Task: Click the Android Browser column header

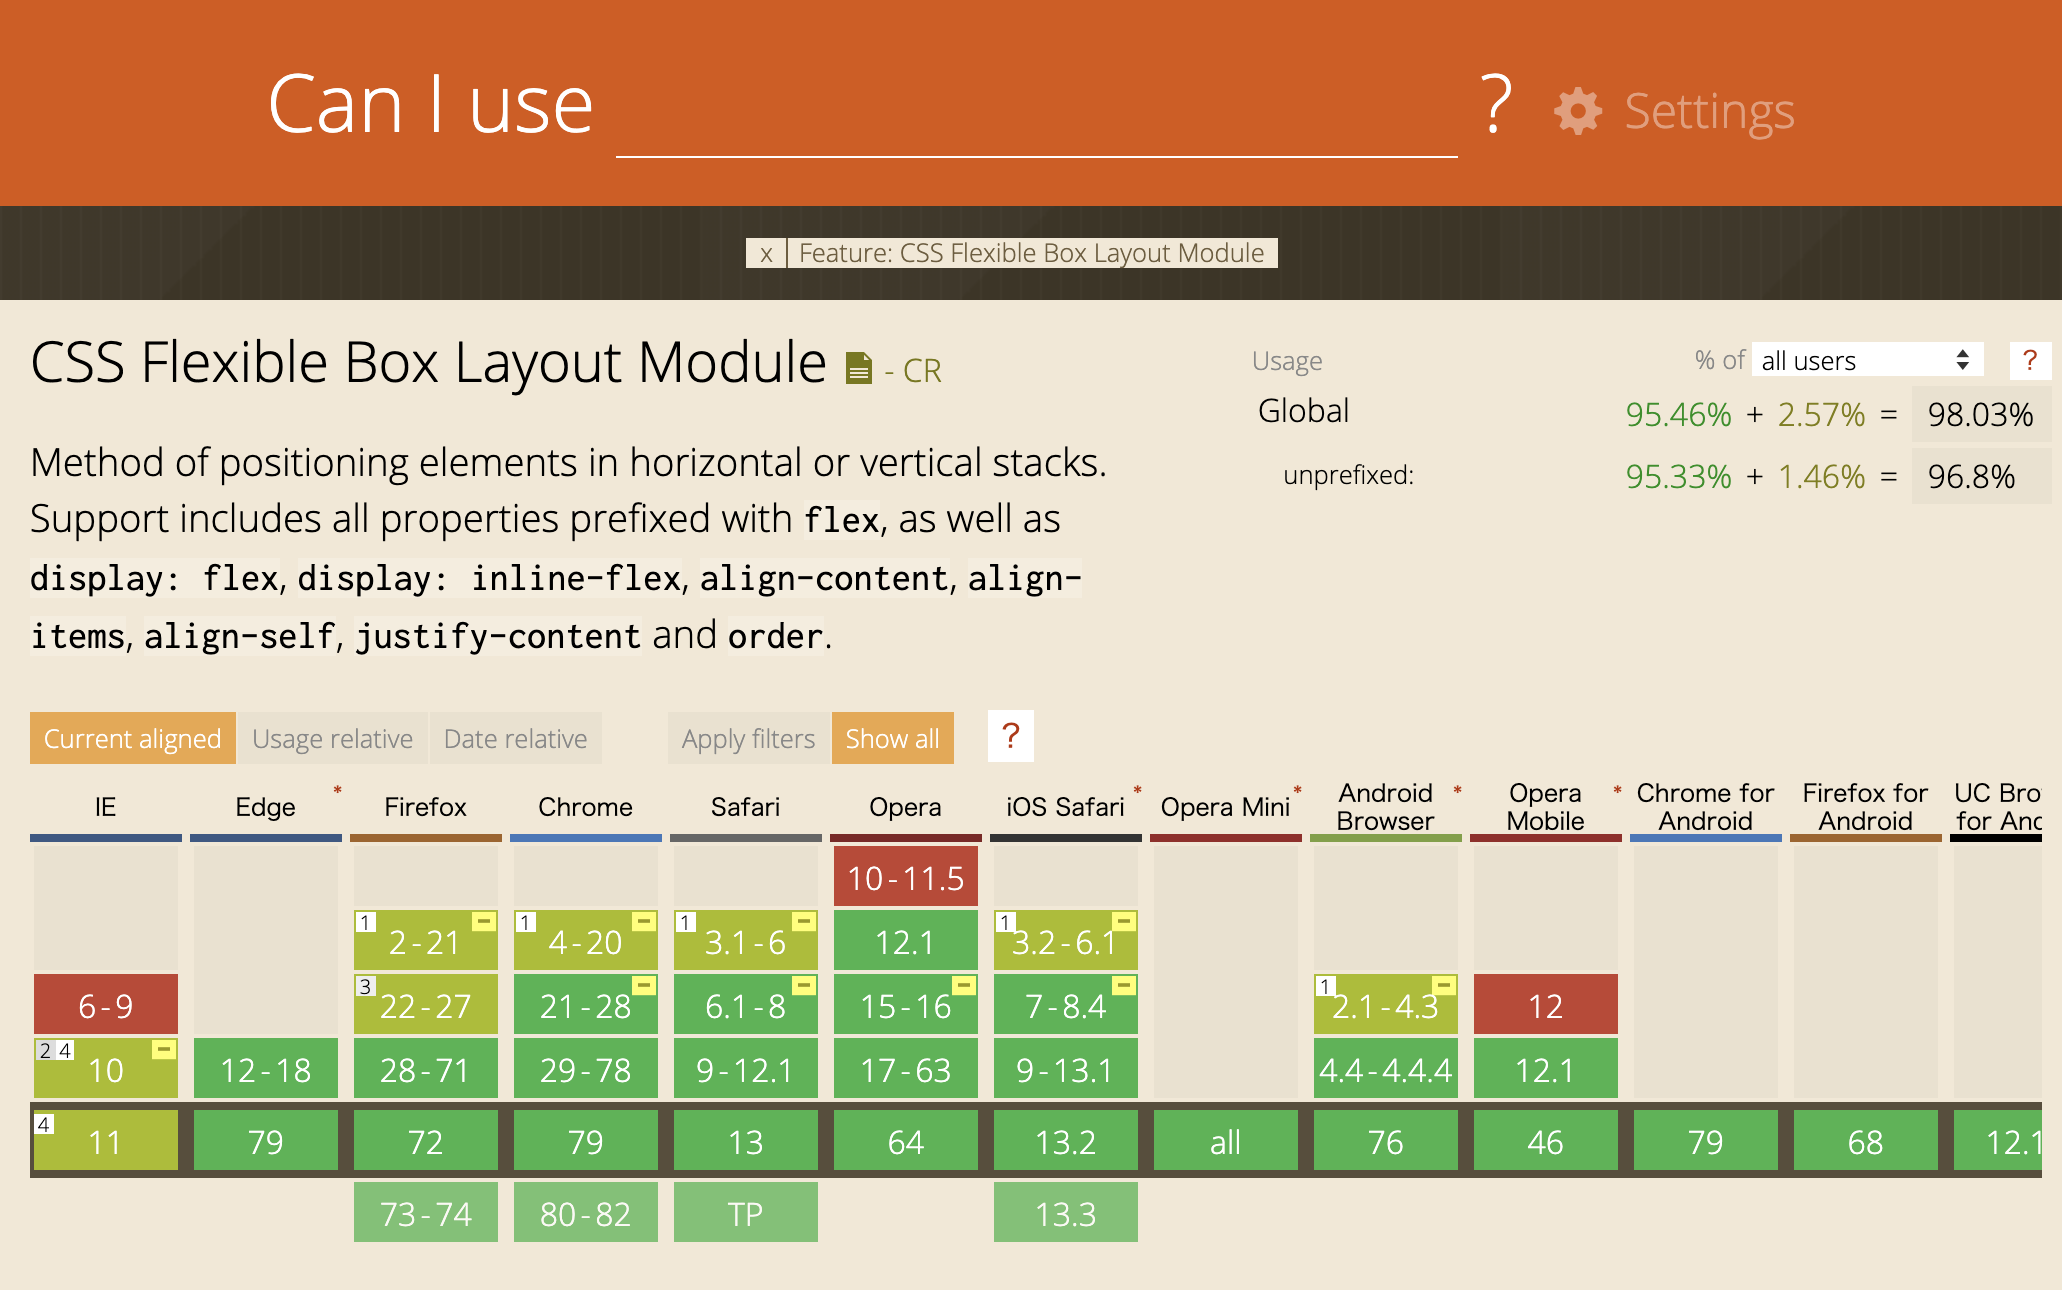Action: tap(1386, 807)
